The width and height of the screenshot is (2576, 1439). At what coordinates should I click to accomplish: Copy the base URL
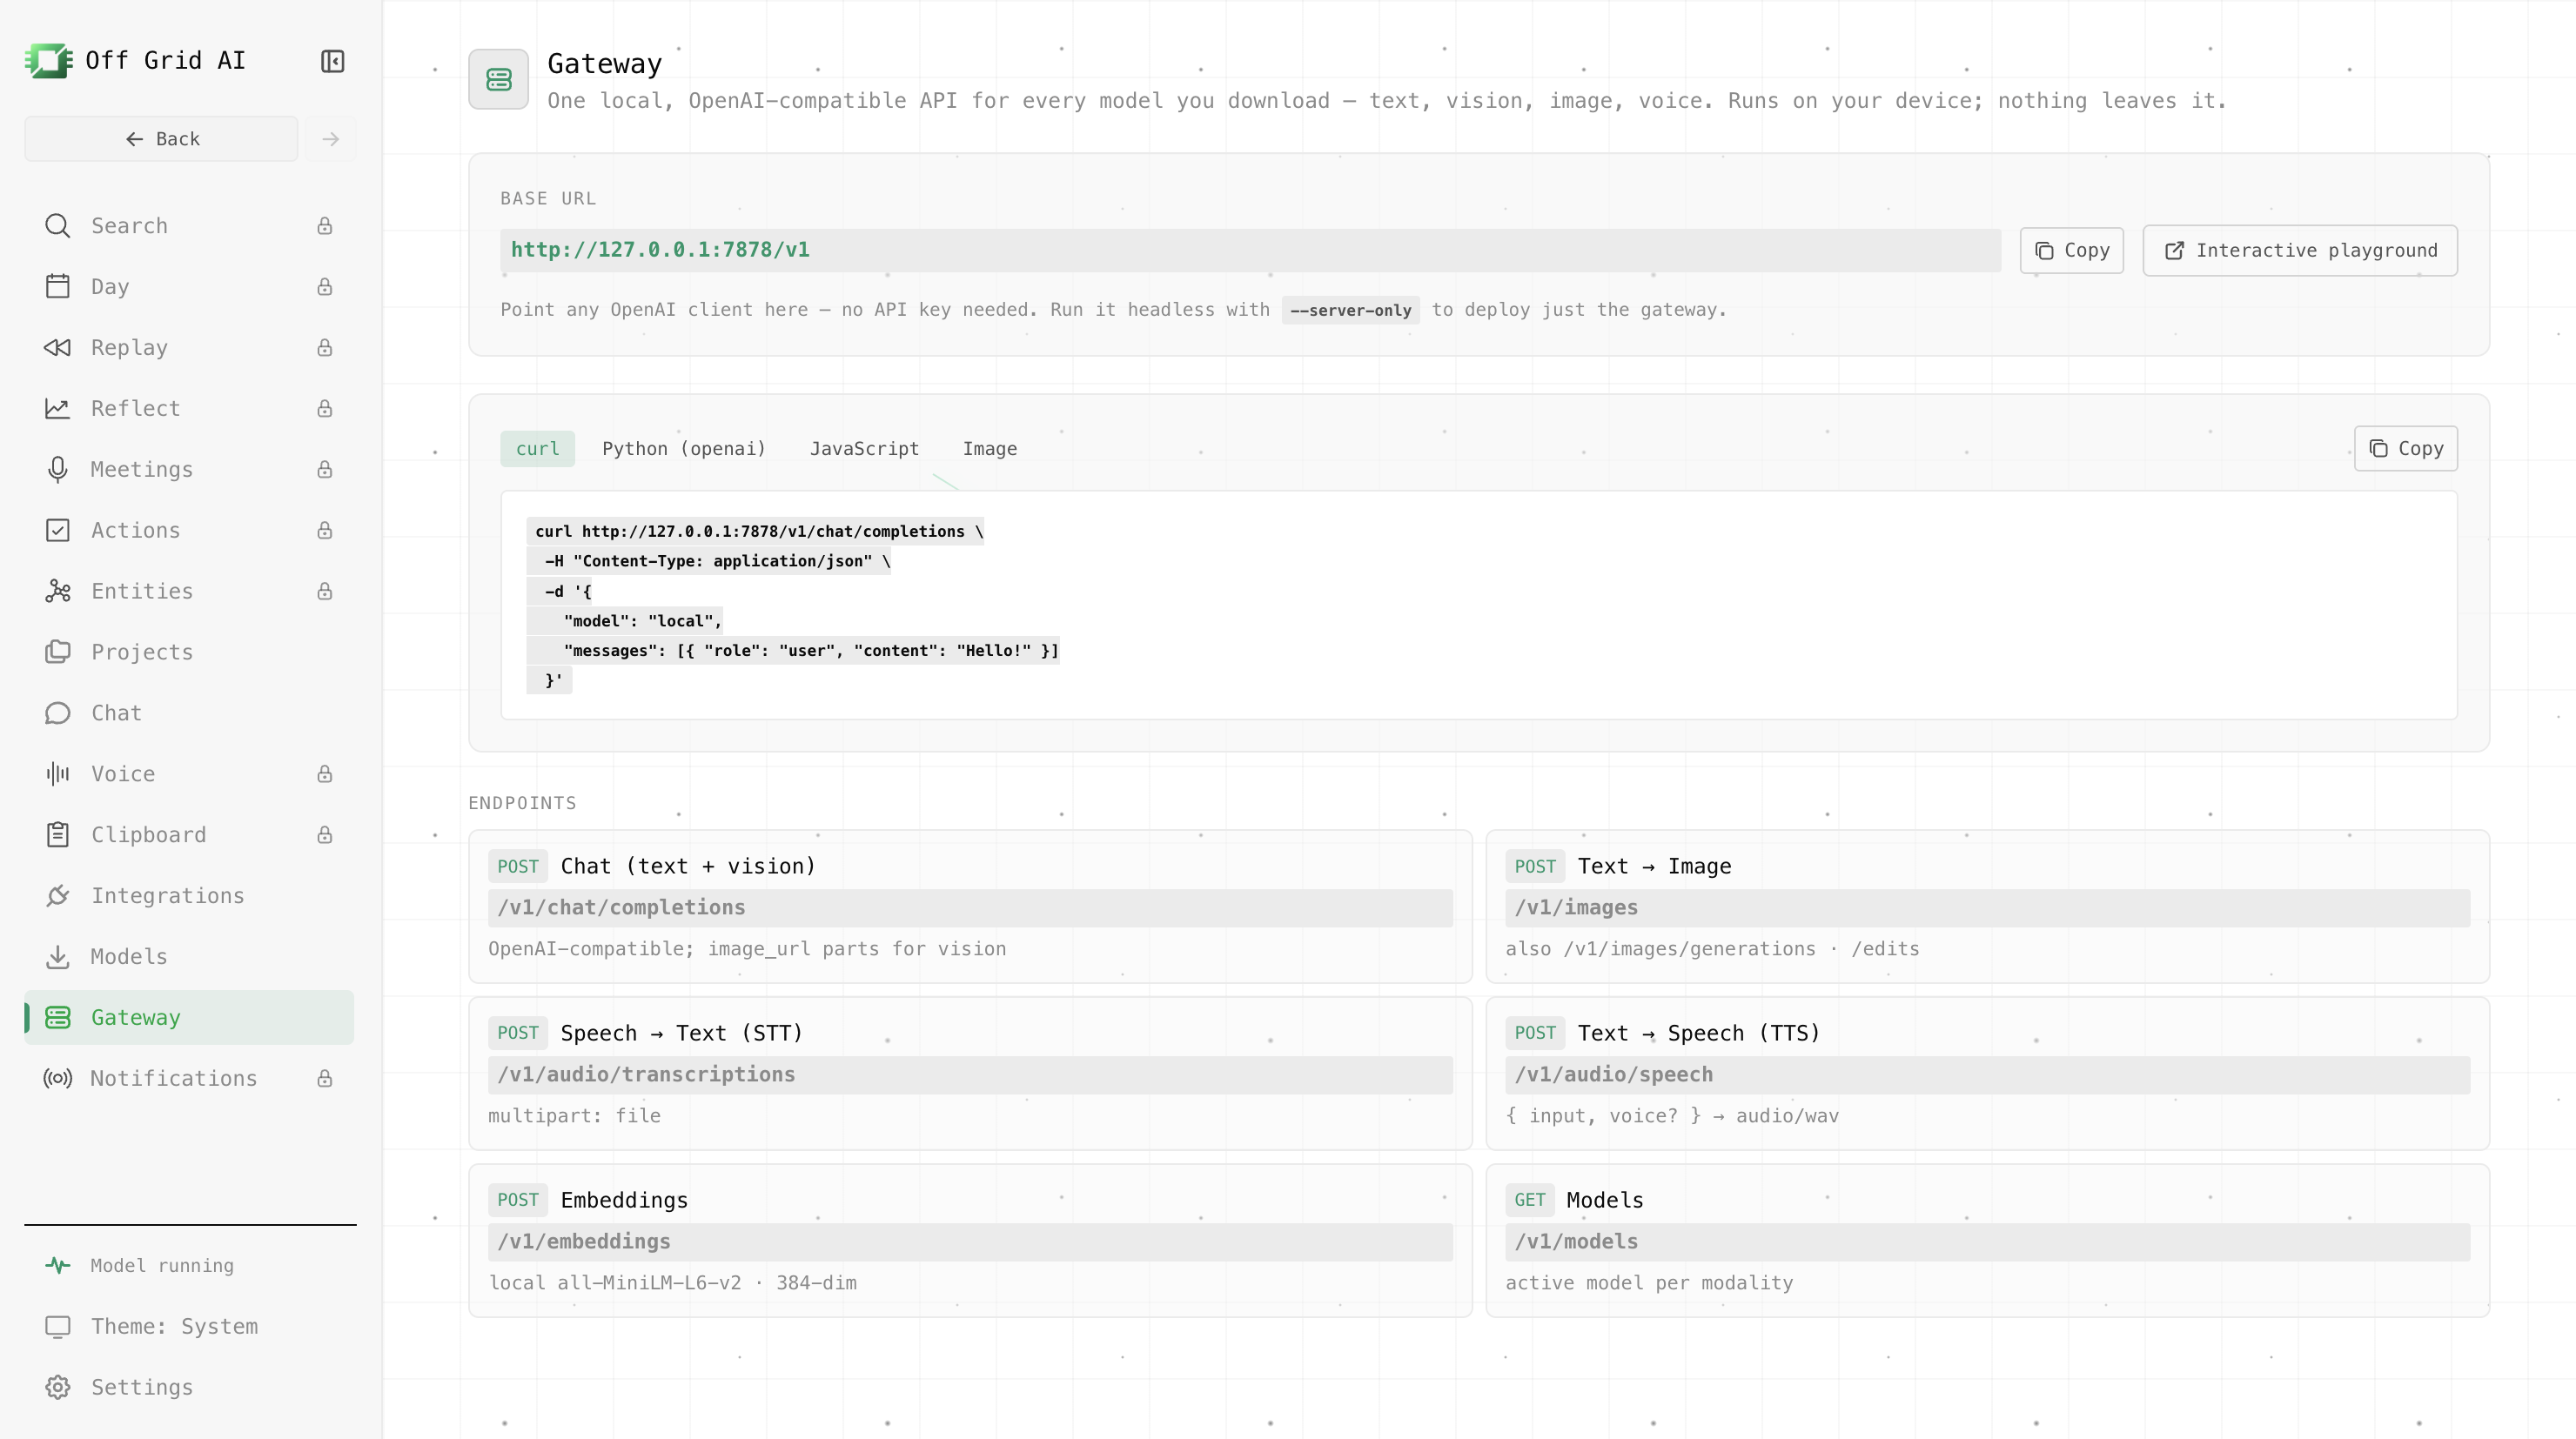click(2072, 251)
